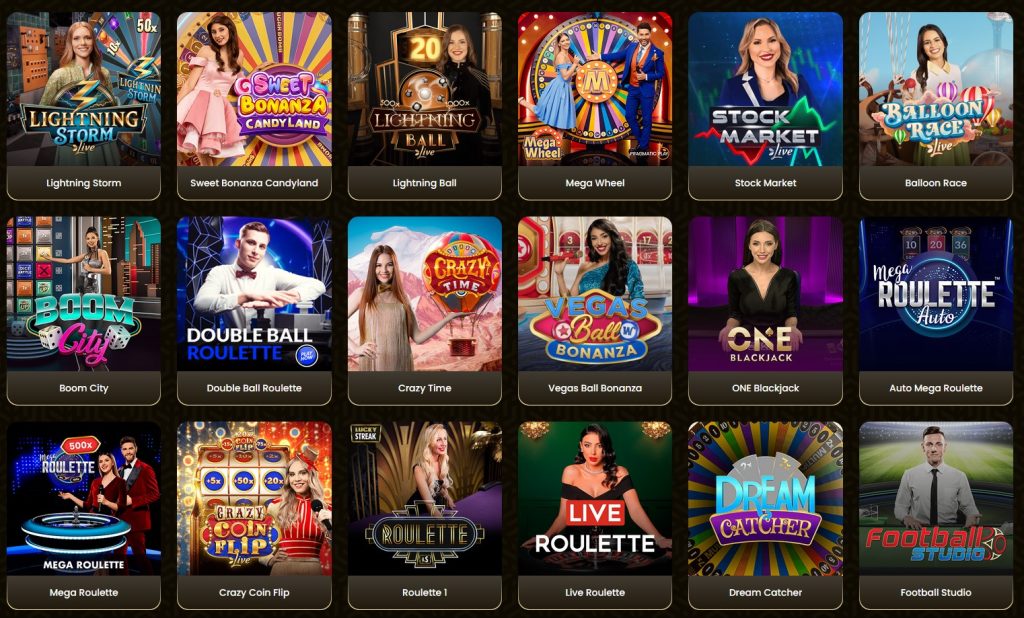Open the Balloon Race game thumbnail
The image size is (1024, 618).
click(936, 89)
